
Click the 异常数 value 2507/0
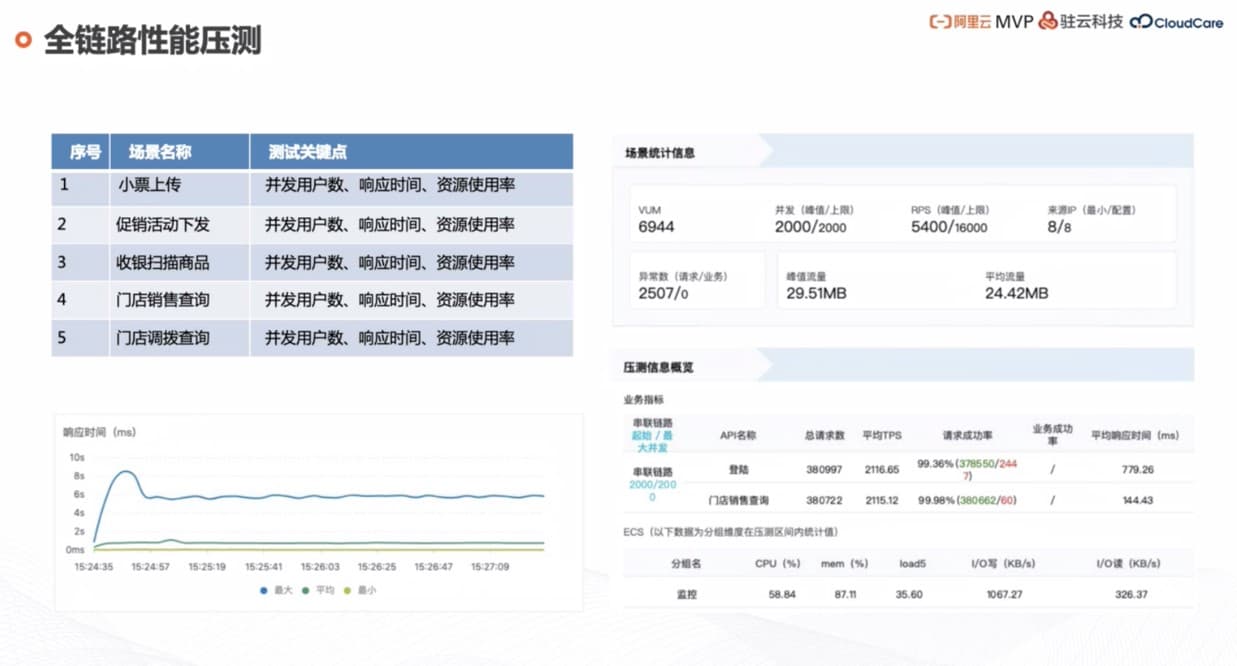(664, 293)
